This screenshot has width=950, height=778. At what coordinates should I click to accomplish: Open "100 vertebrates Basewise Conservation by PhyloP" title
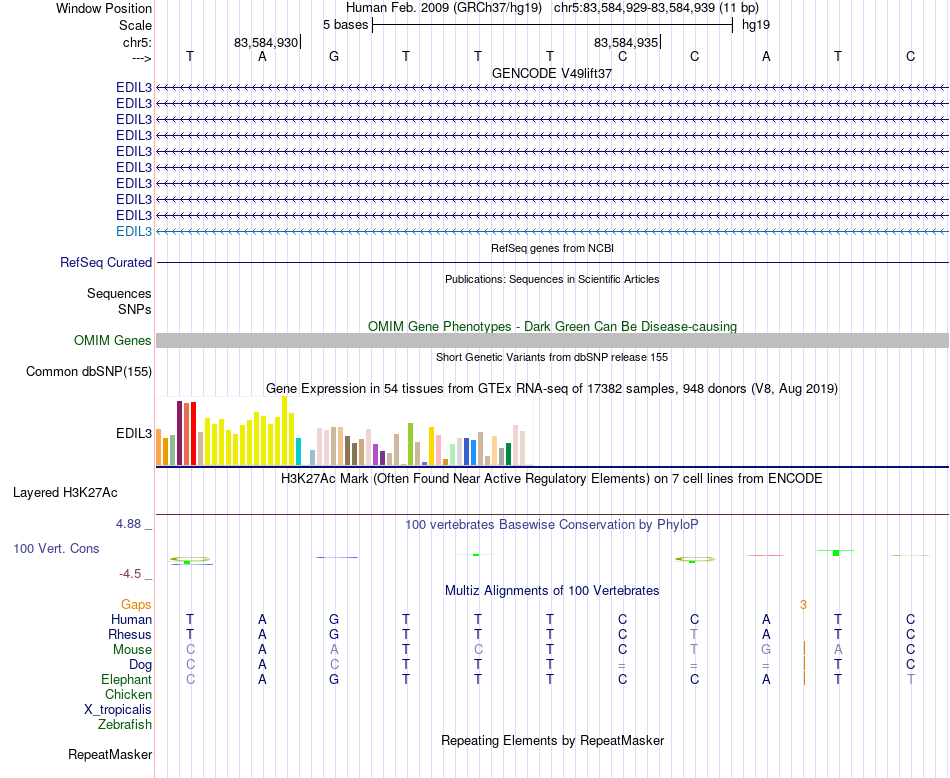(x=552, y=525)
